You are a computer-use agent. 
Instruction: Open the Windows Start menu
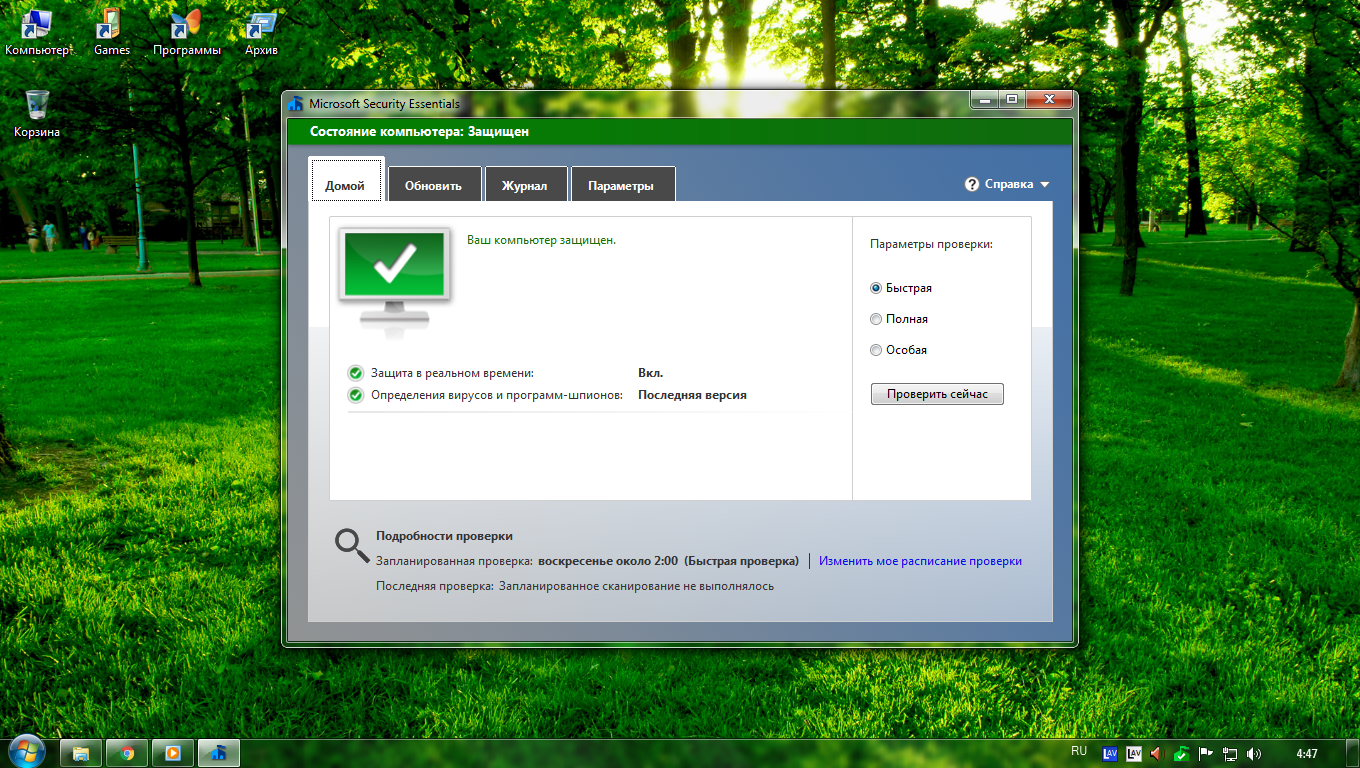click(x=26, y=752)
